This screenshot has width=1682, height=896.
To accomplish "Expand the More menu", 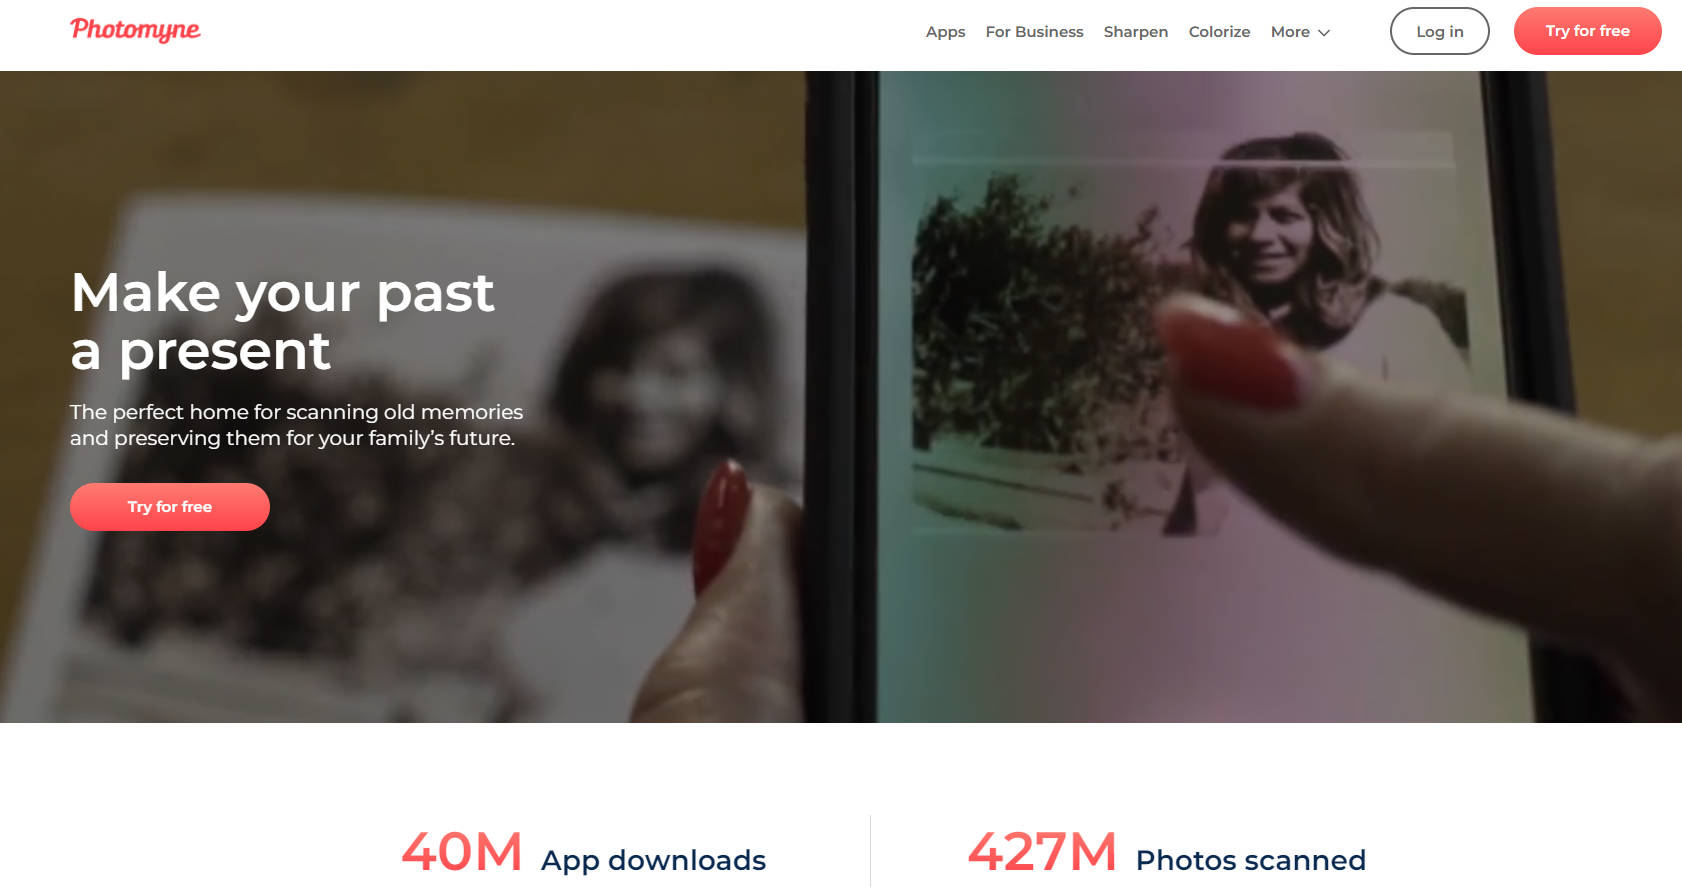I will click(1290, 32).
